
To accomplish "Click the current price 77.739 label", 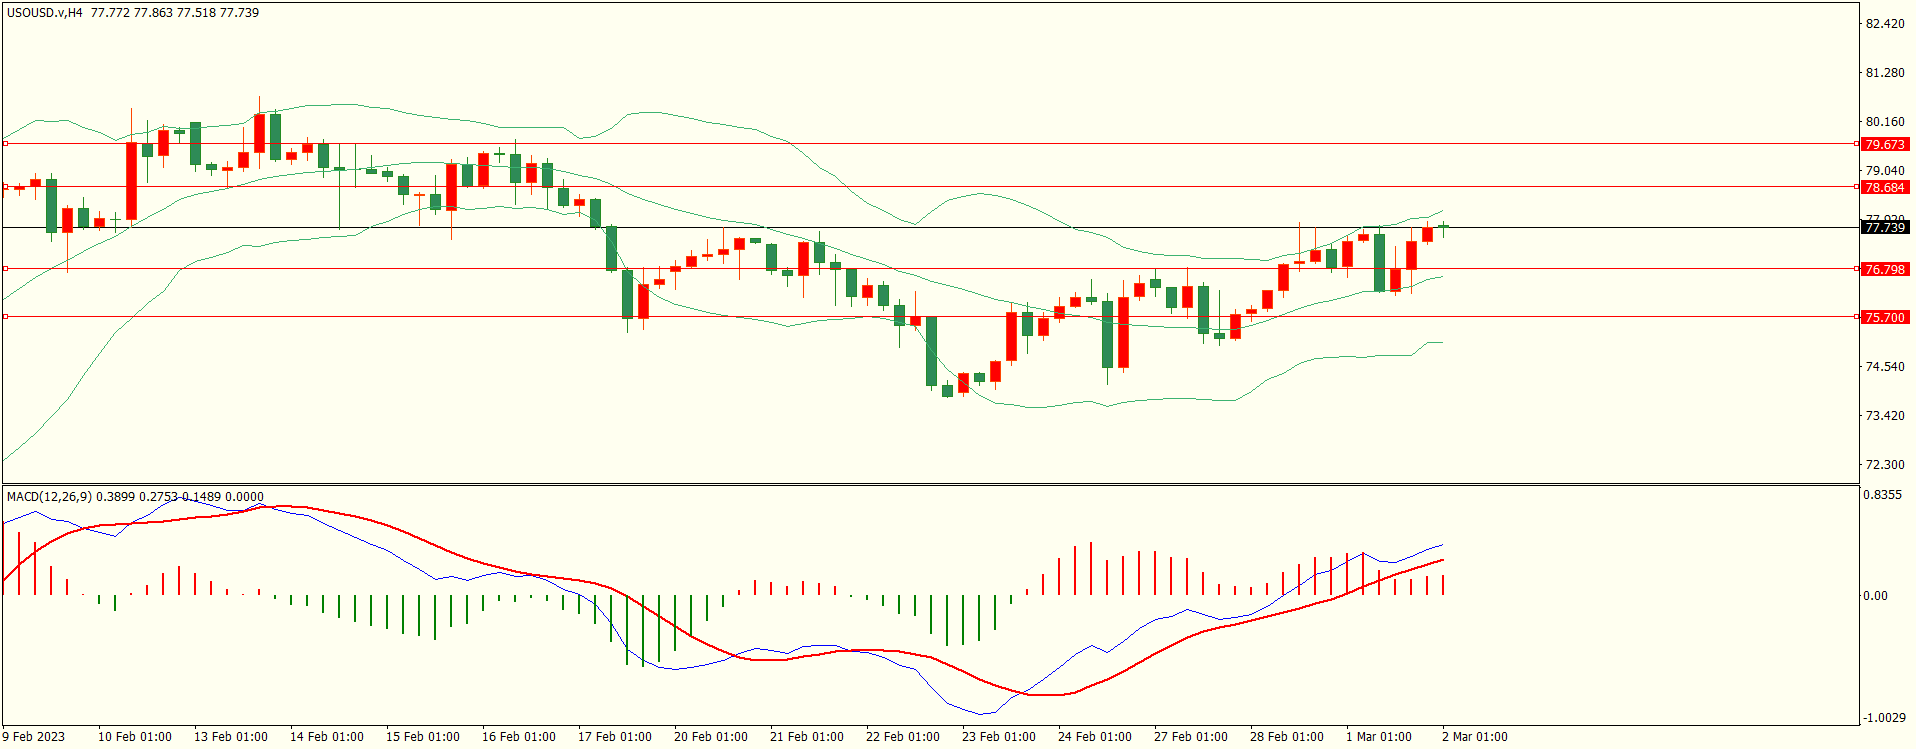I will 1885,228.
